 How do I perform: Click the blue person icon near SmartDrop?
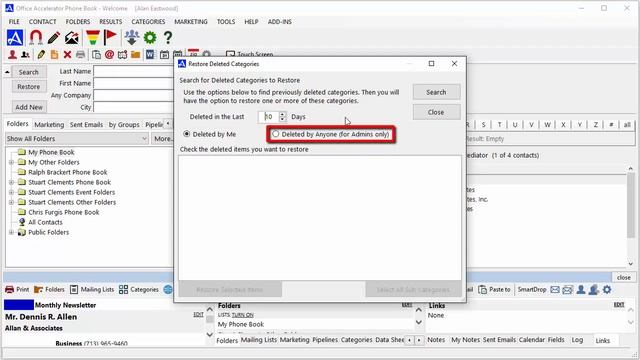[x=580, y=289]
